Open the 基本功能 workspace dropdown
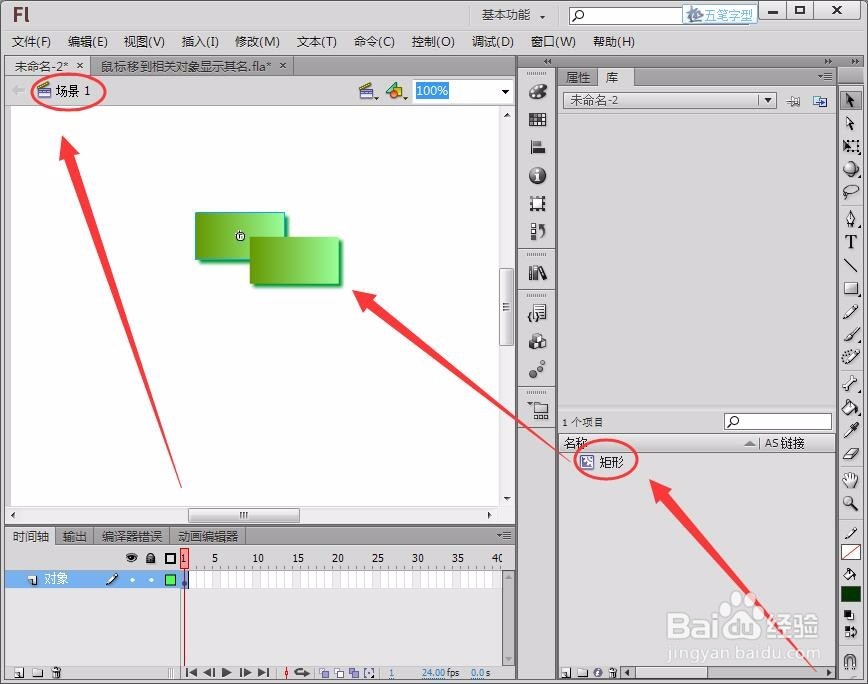The image size is (868, 684). (513, 15)
